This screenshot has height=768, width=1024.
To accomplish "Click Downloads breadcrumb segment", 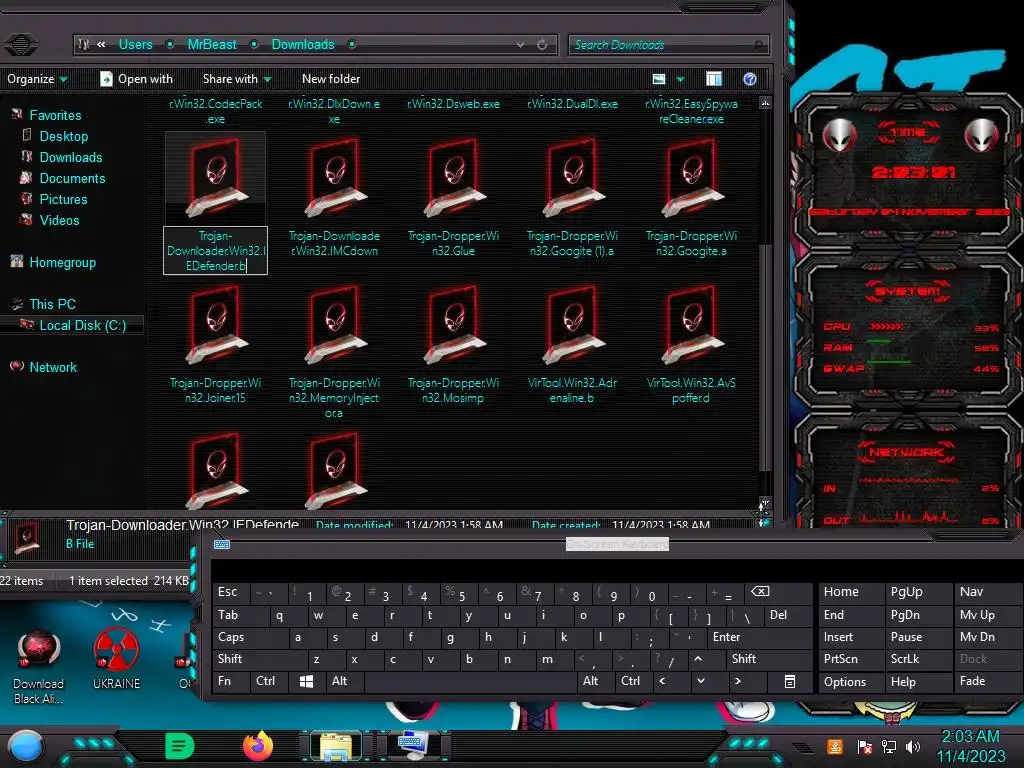I will point(303,44).
